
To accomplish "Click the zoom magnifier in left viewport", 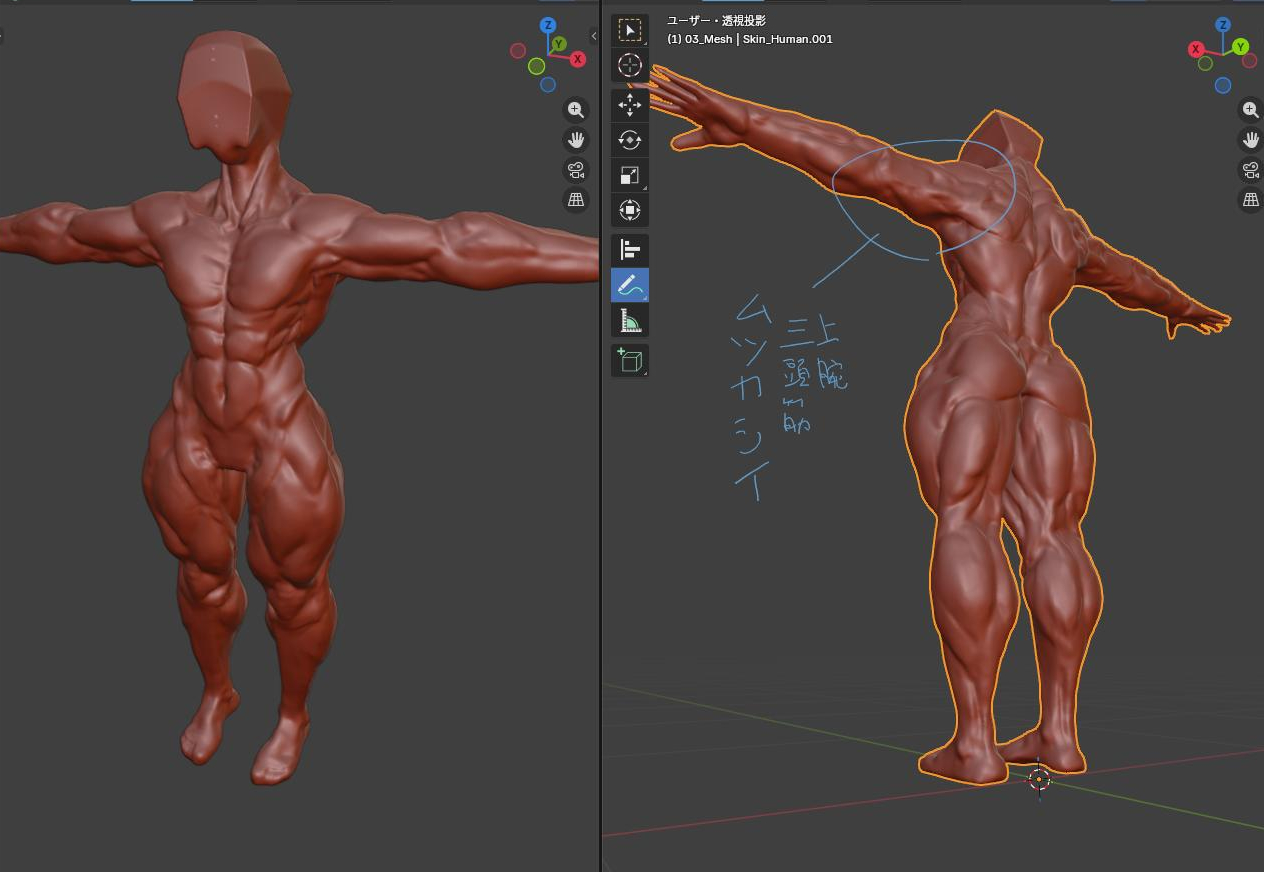I will [x=576, y=110].
